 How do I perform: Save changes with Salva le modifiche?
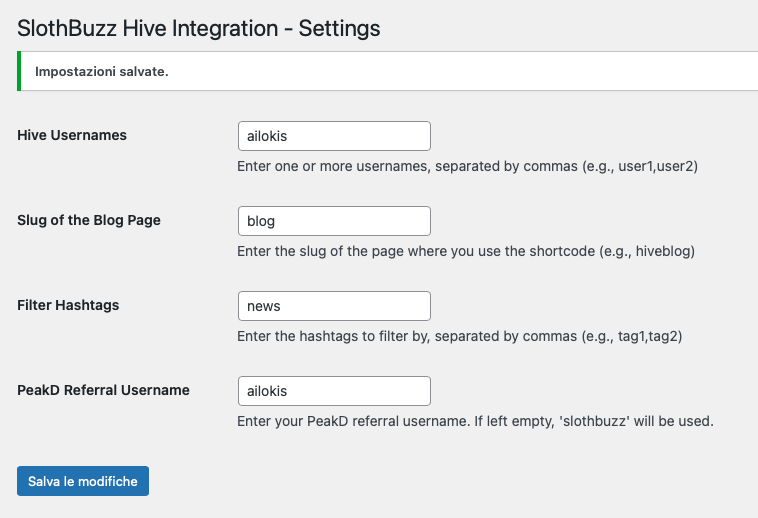(x=83, y=481)
